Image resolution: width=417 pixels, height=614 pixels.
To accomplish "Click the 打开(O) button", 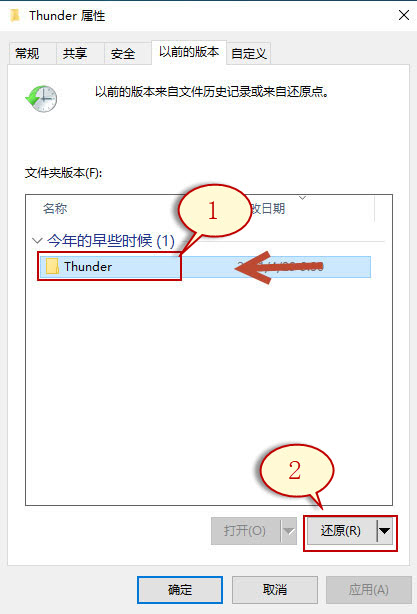I will 245,531.
